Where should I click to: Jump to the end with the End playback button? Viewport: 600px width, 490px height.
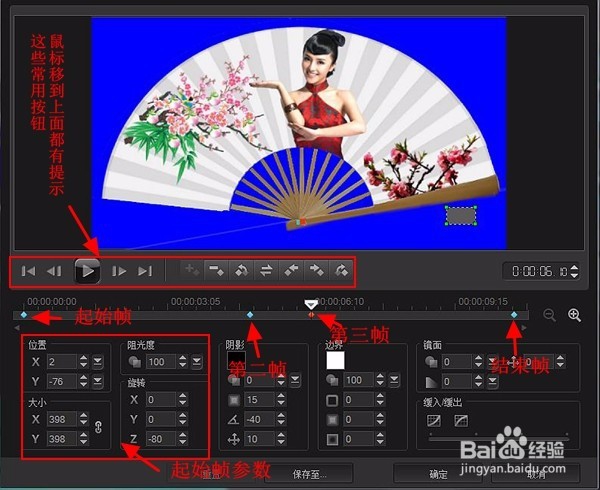145,271
